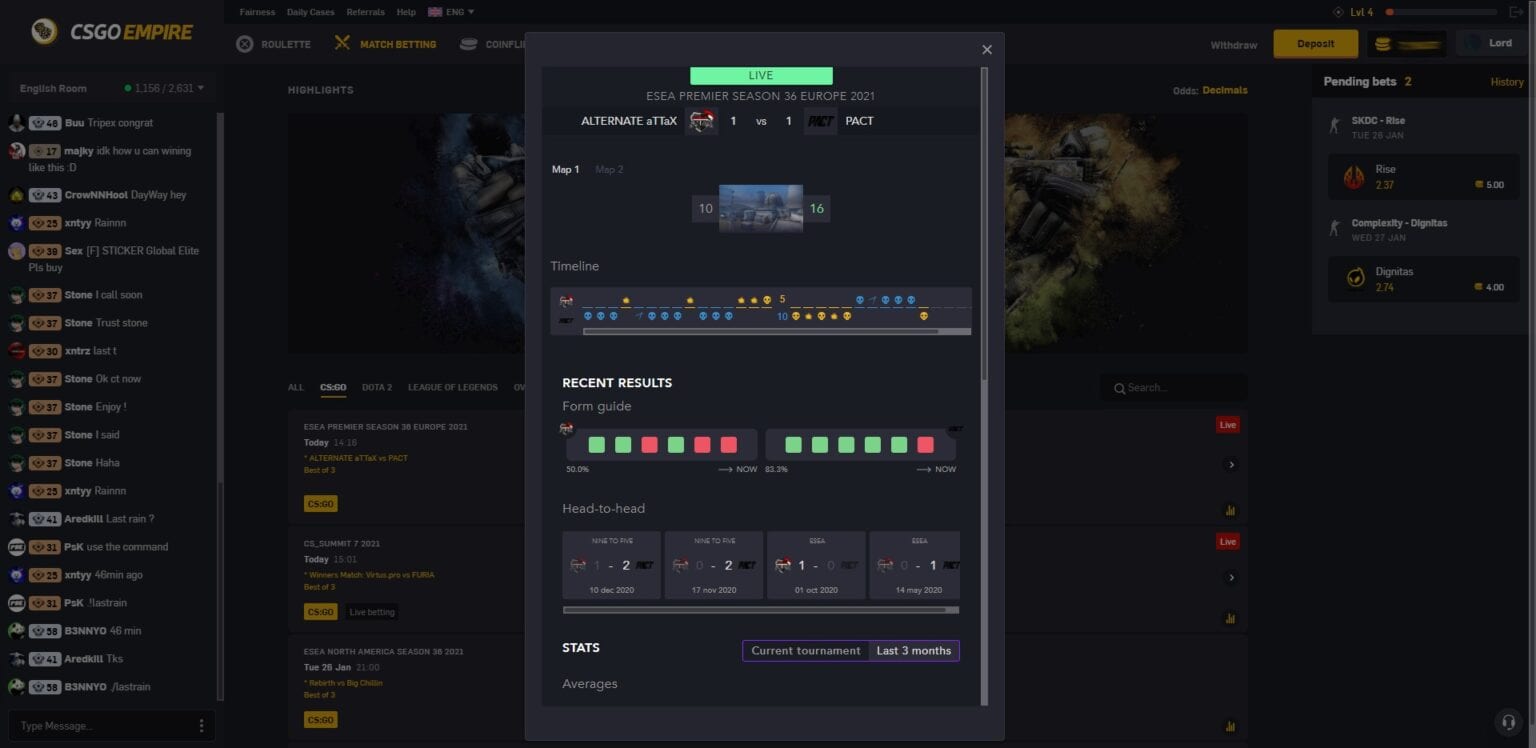Click the PACT icon above its form guide
1536x748 pixels.
click(955, 428)
